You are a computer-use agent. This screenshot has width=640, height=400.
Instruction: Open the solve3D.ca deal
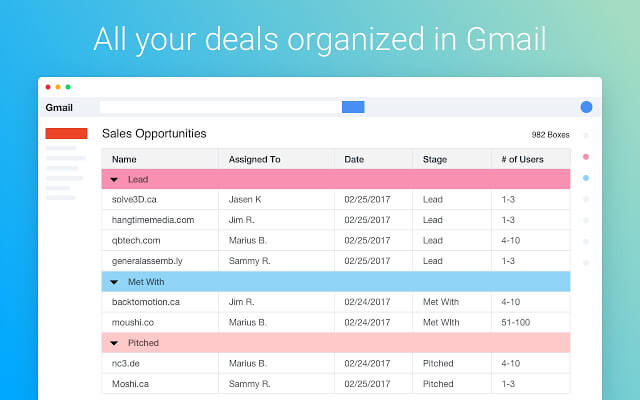tap(135, 200)
